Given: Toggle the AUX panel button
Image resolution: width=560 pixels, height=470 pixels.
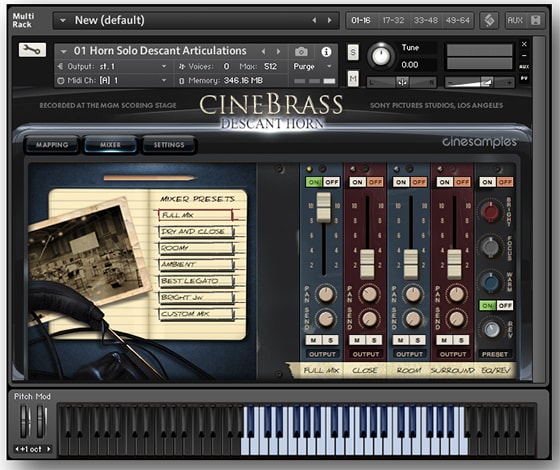Looking at the screenshot, I should tap(515, 20).
